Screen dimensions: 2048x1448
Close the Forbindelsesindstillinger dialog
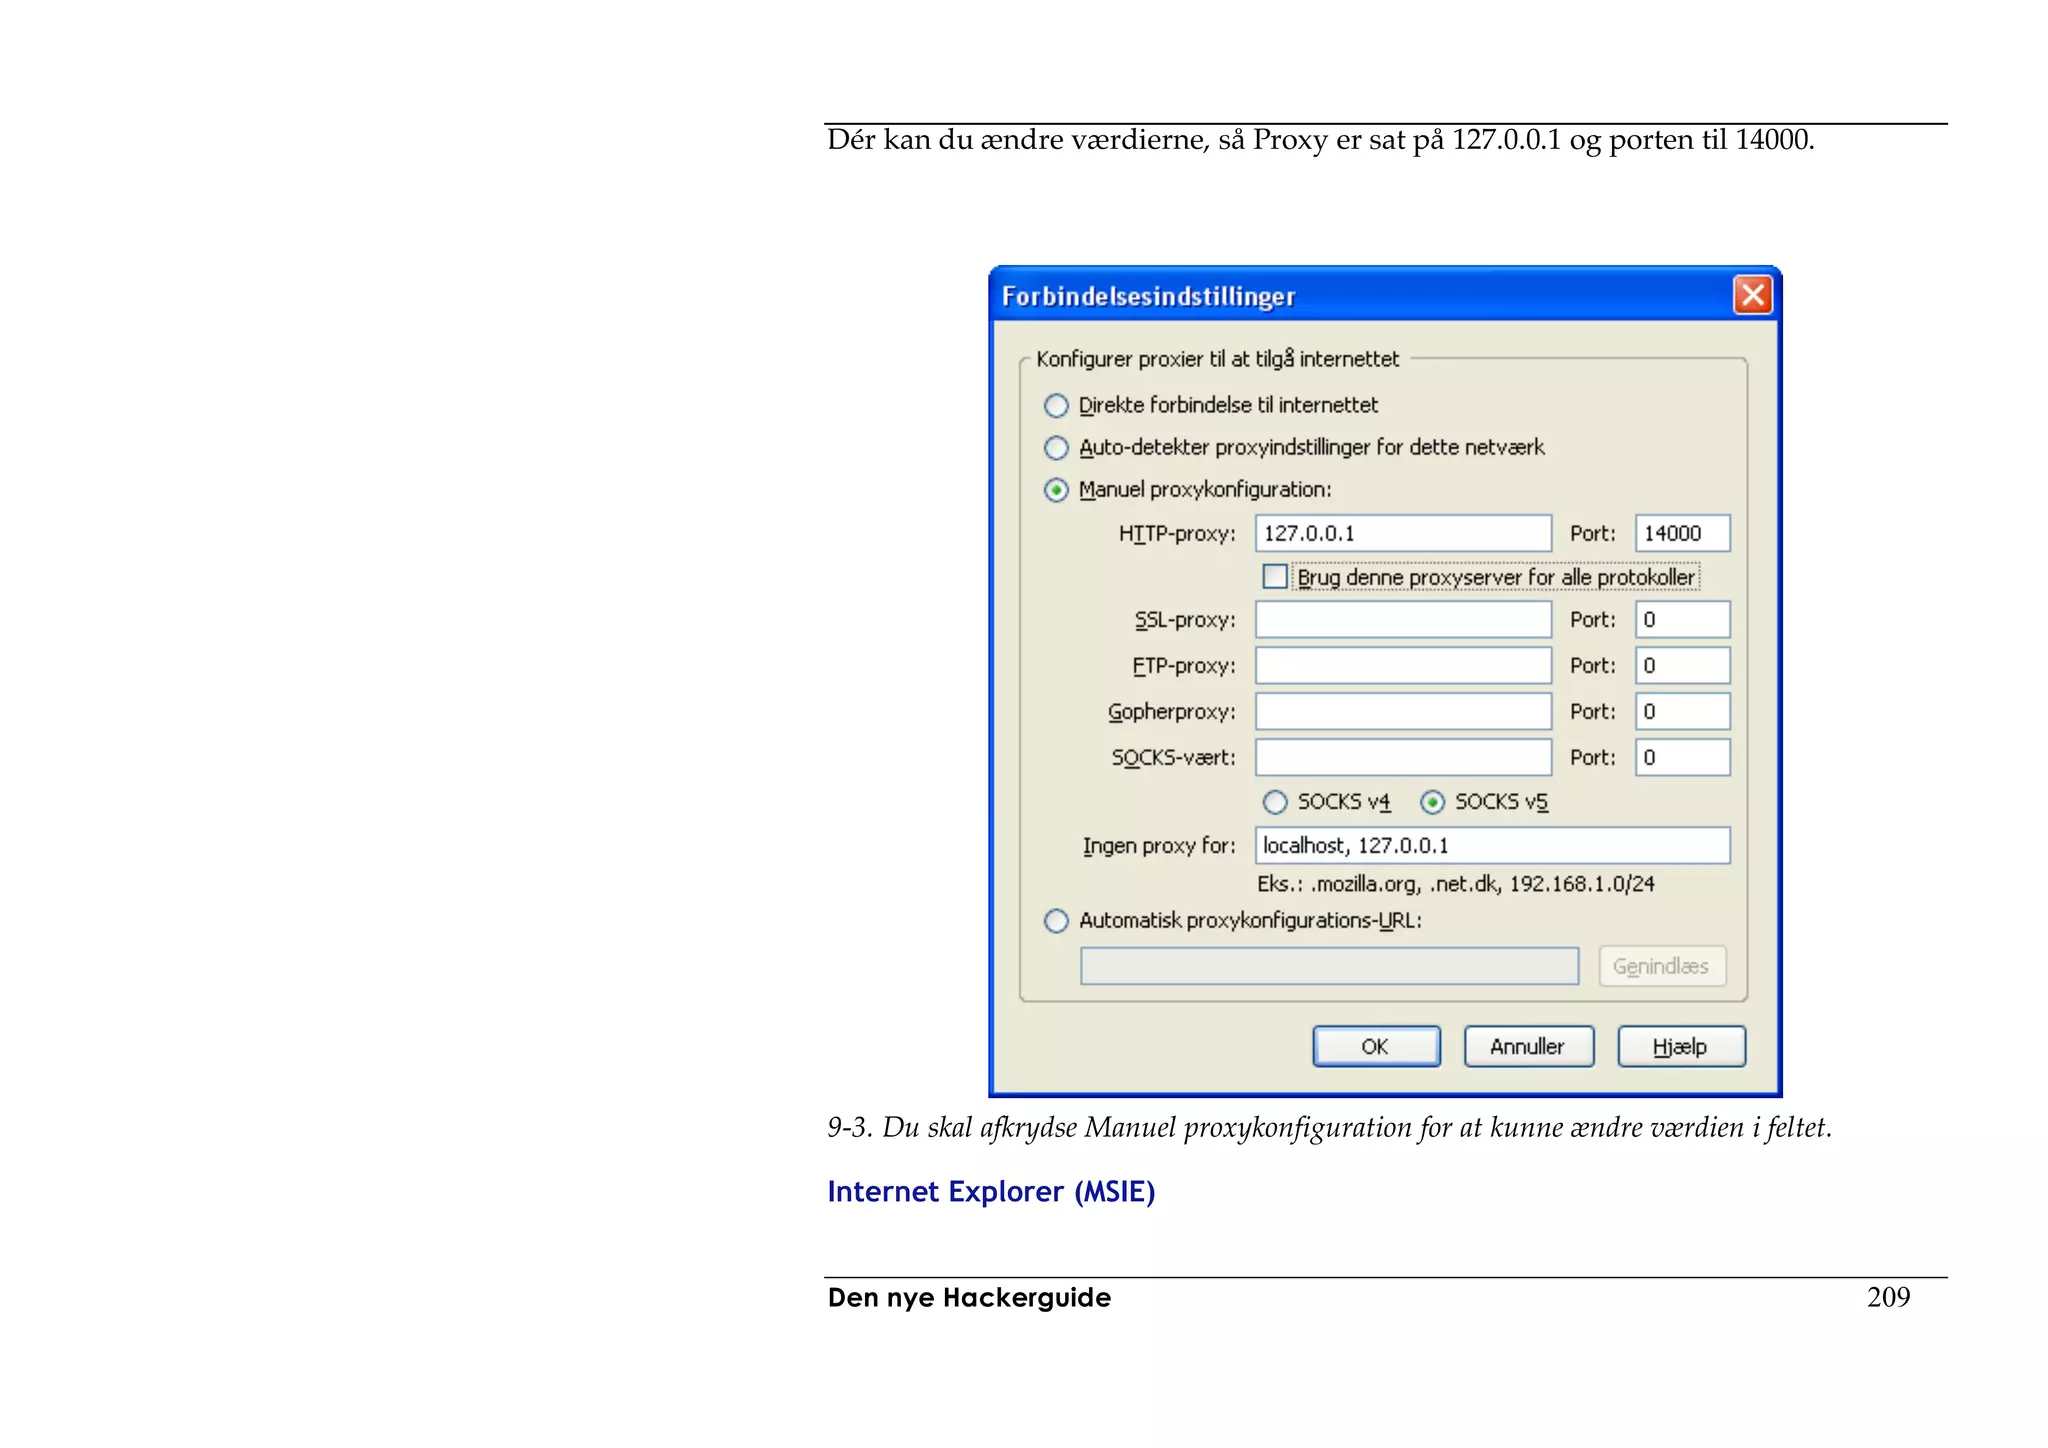point(1752,295)
